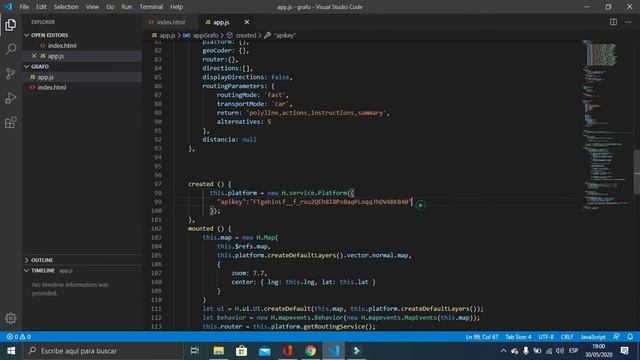Open the Go menu
Viewport: 640px width, 360px height.
click(110, 7)
